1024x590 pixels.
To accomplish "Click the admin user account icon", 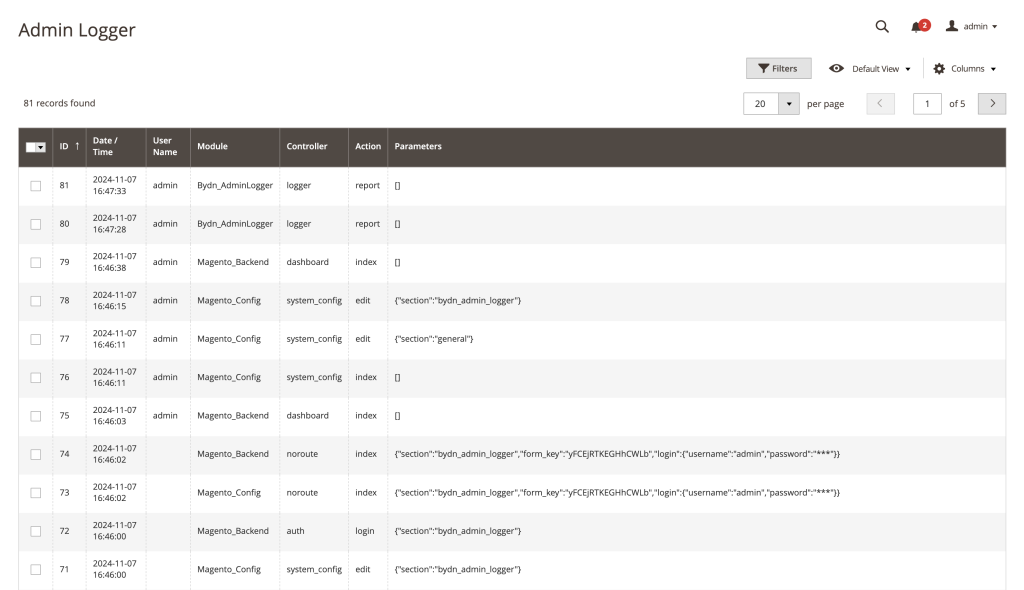I will [951, 26].
